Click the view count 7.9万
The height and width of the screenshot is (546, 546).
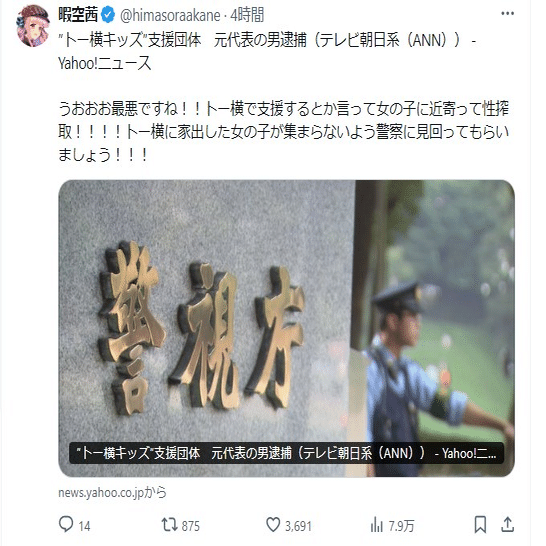pos(401,526)
